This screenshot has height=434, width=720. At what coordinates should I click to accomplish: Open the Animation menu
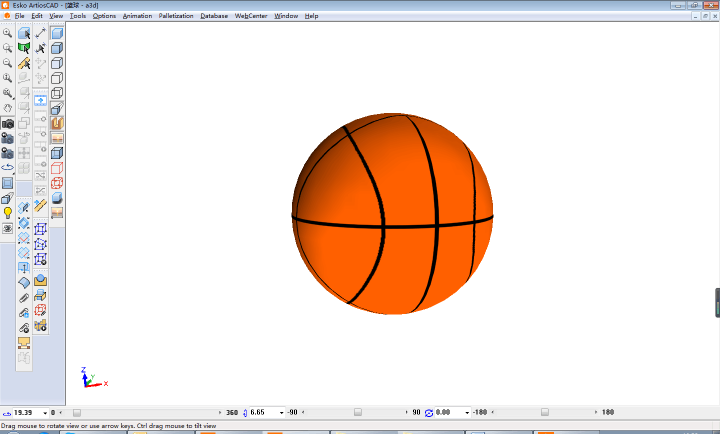[137, 16]
